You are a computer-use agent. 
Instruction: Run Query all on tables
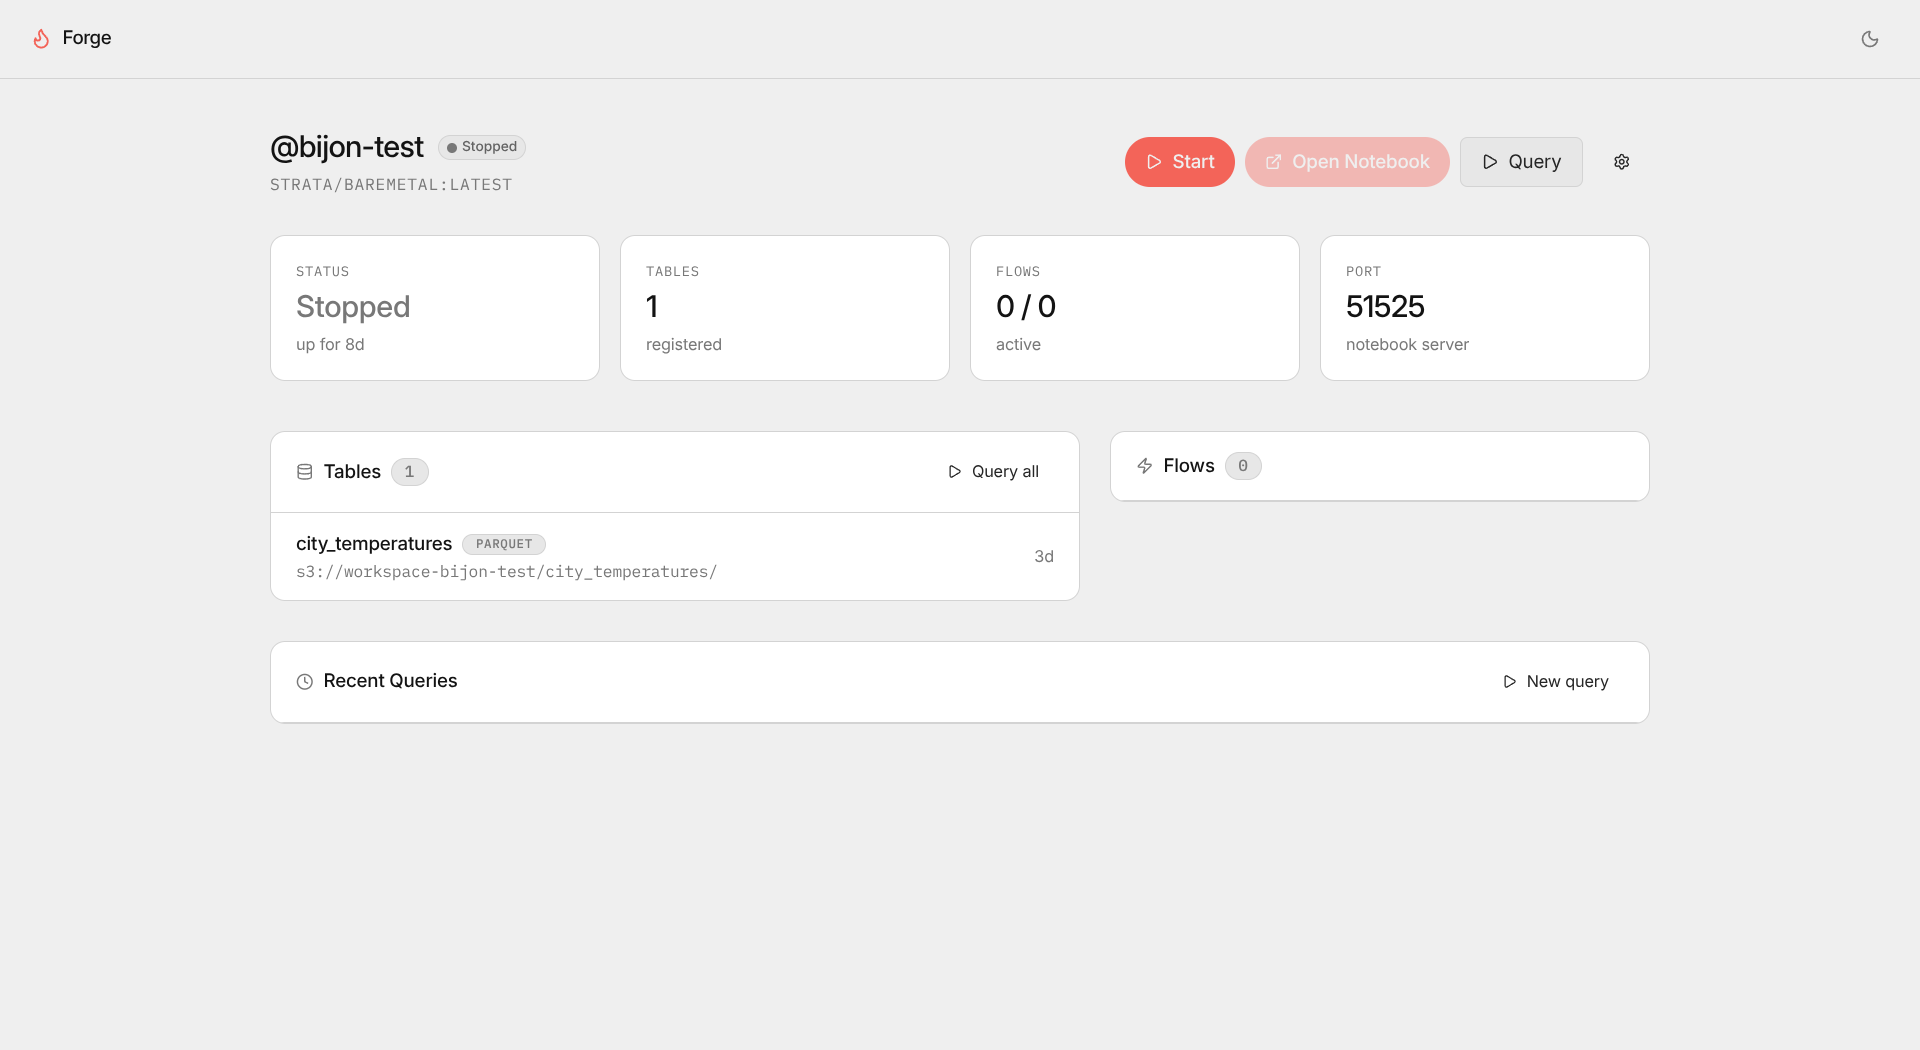[993, 472]
